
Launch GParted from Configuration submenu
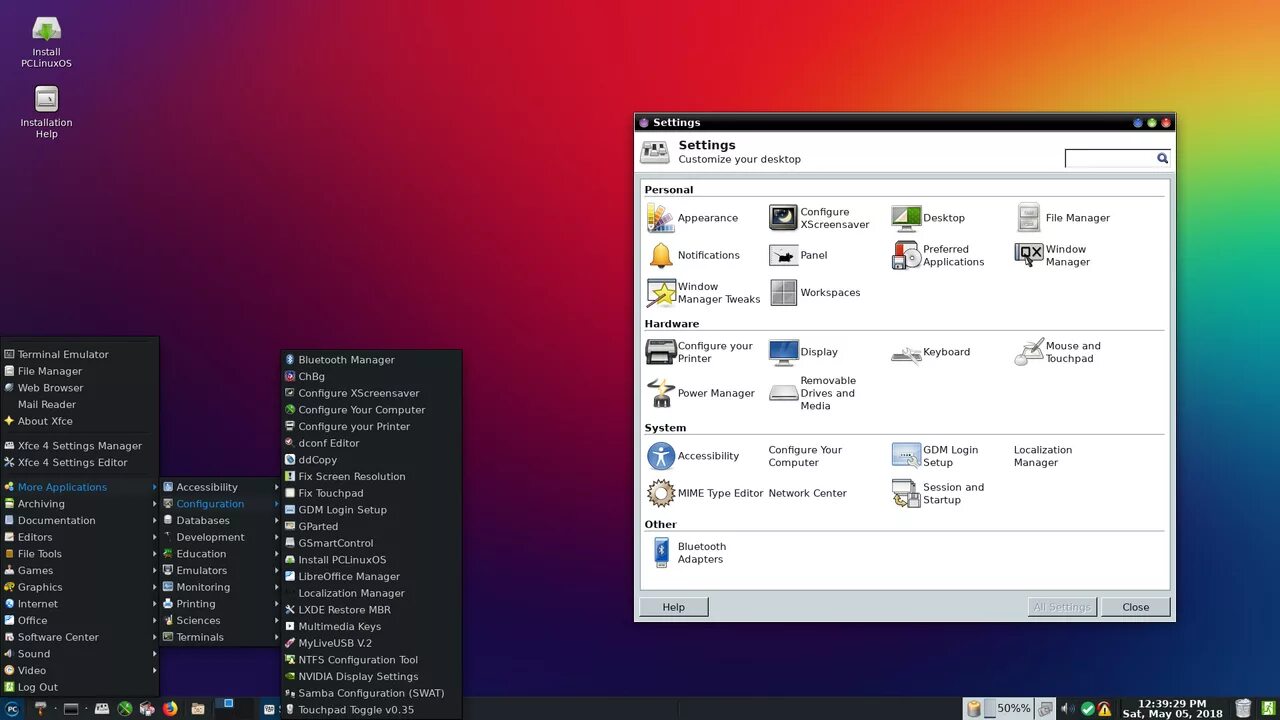(372, 526)
